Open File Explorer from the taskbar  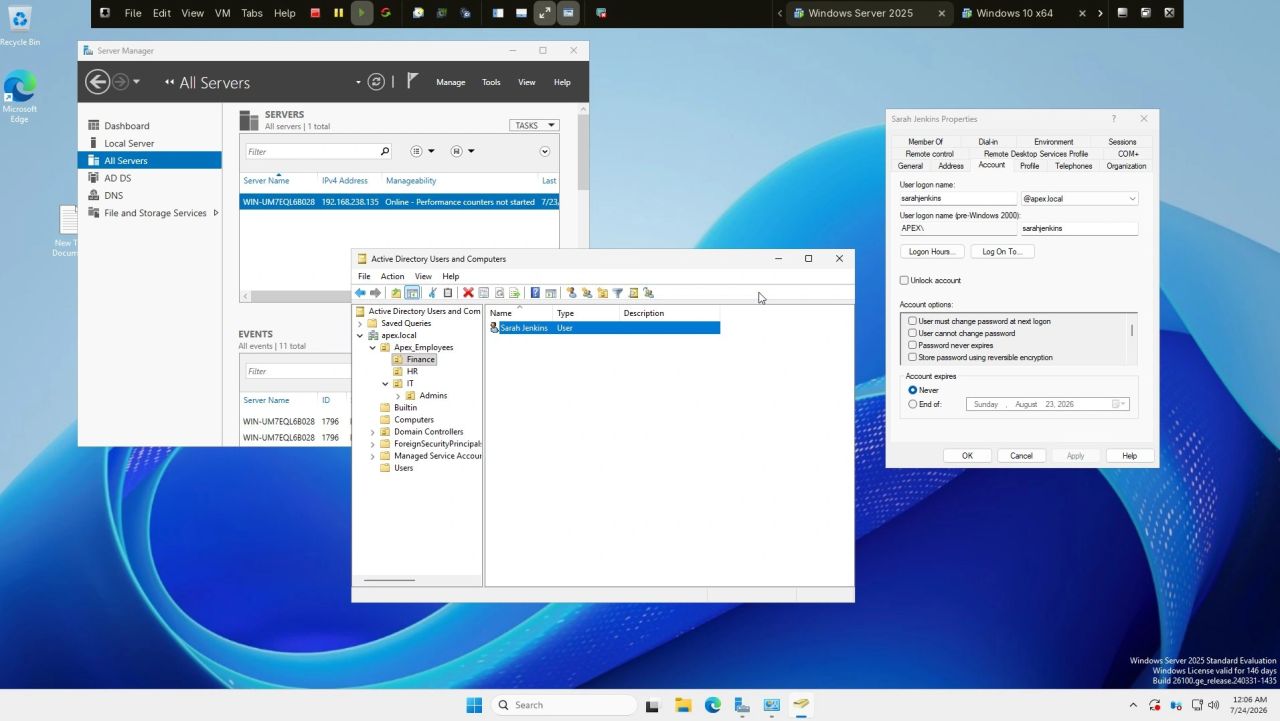(x=683, y=705)
